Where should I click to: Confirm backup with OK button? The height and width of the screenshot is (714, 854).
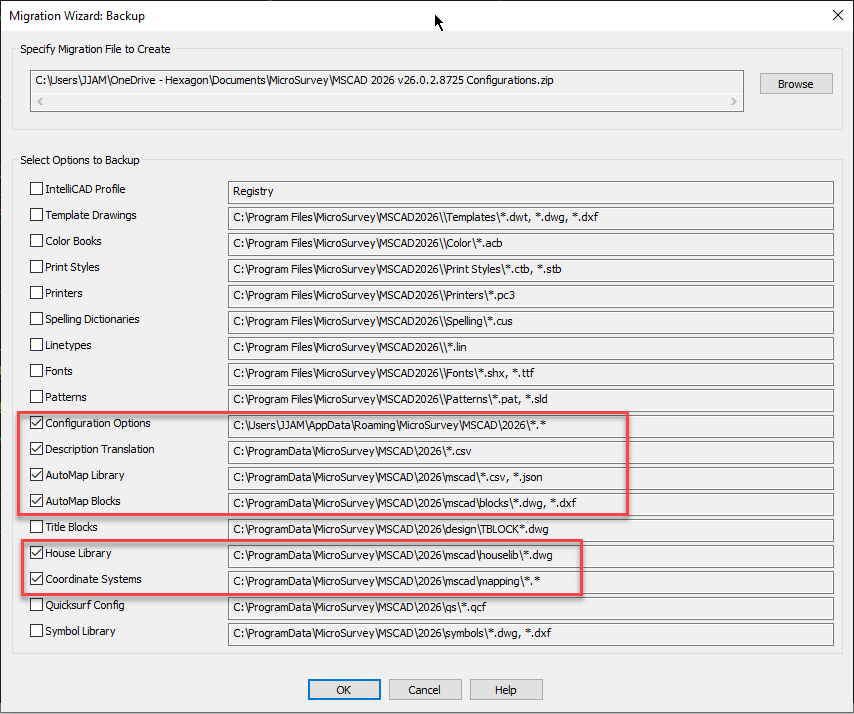pos(344,689)
